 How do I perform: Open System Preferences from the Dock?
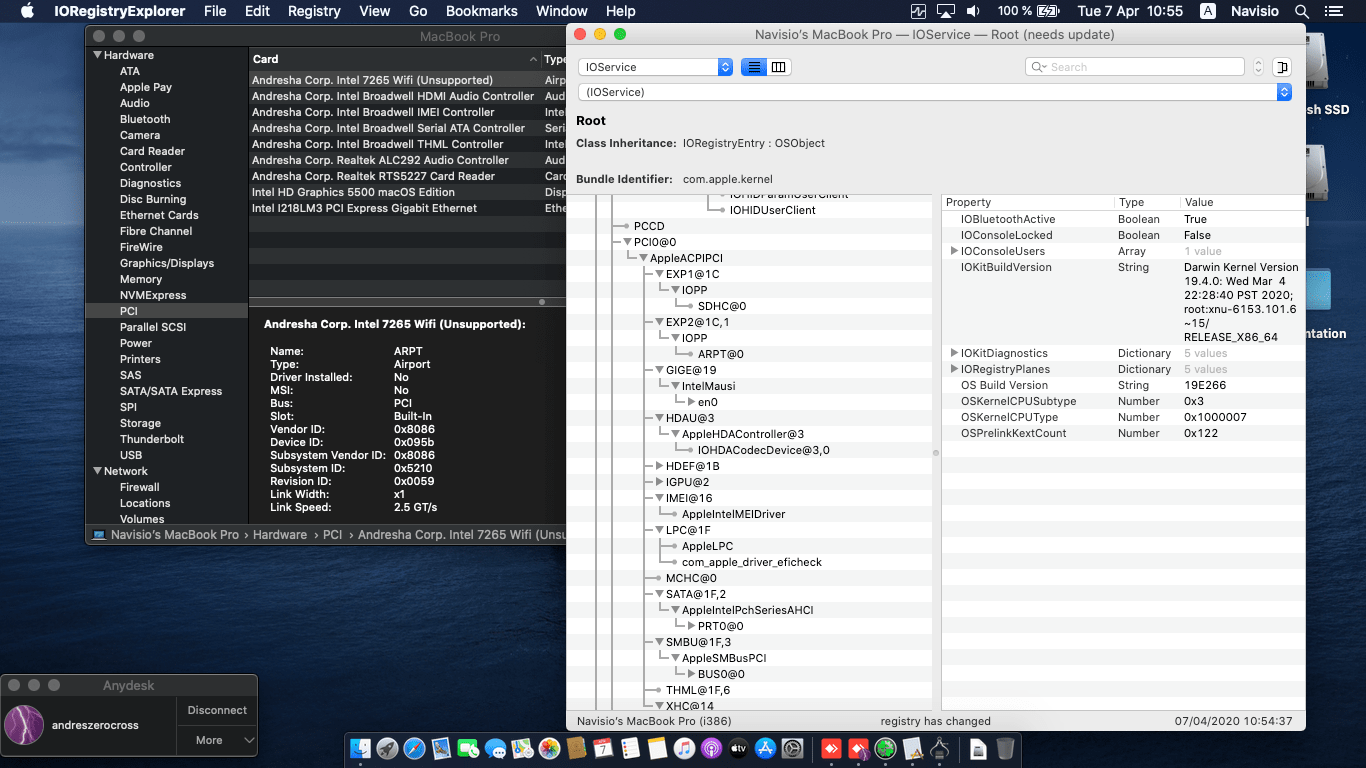tap(793, 748)
